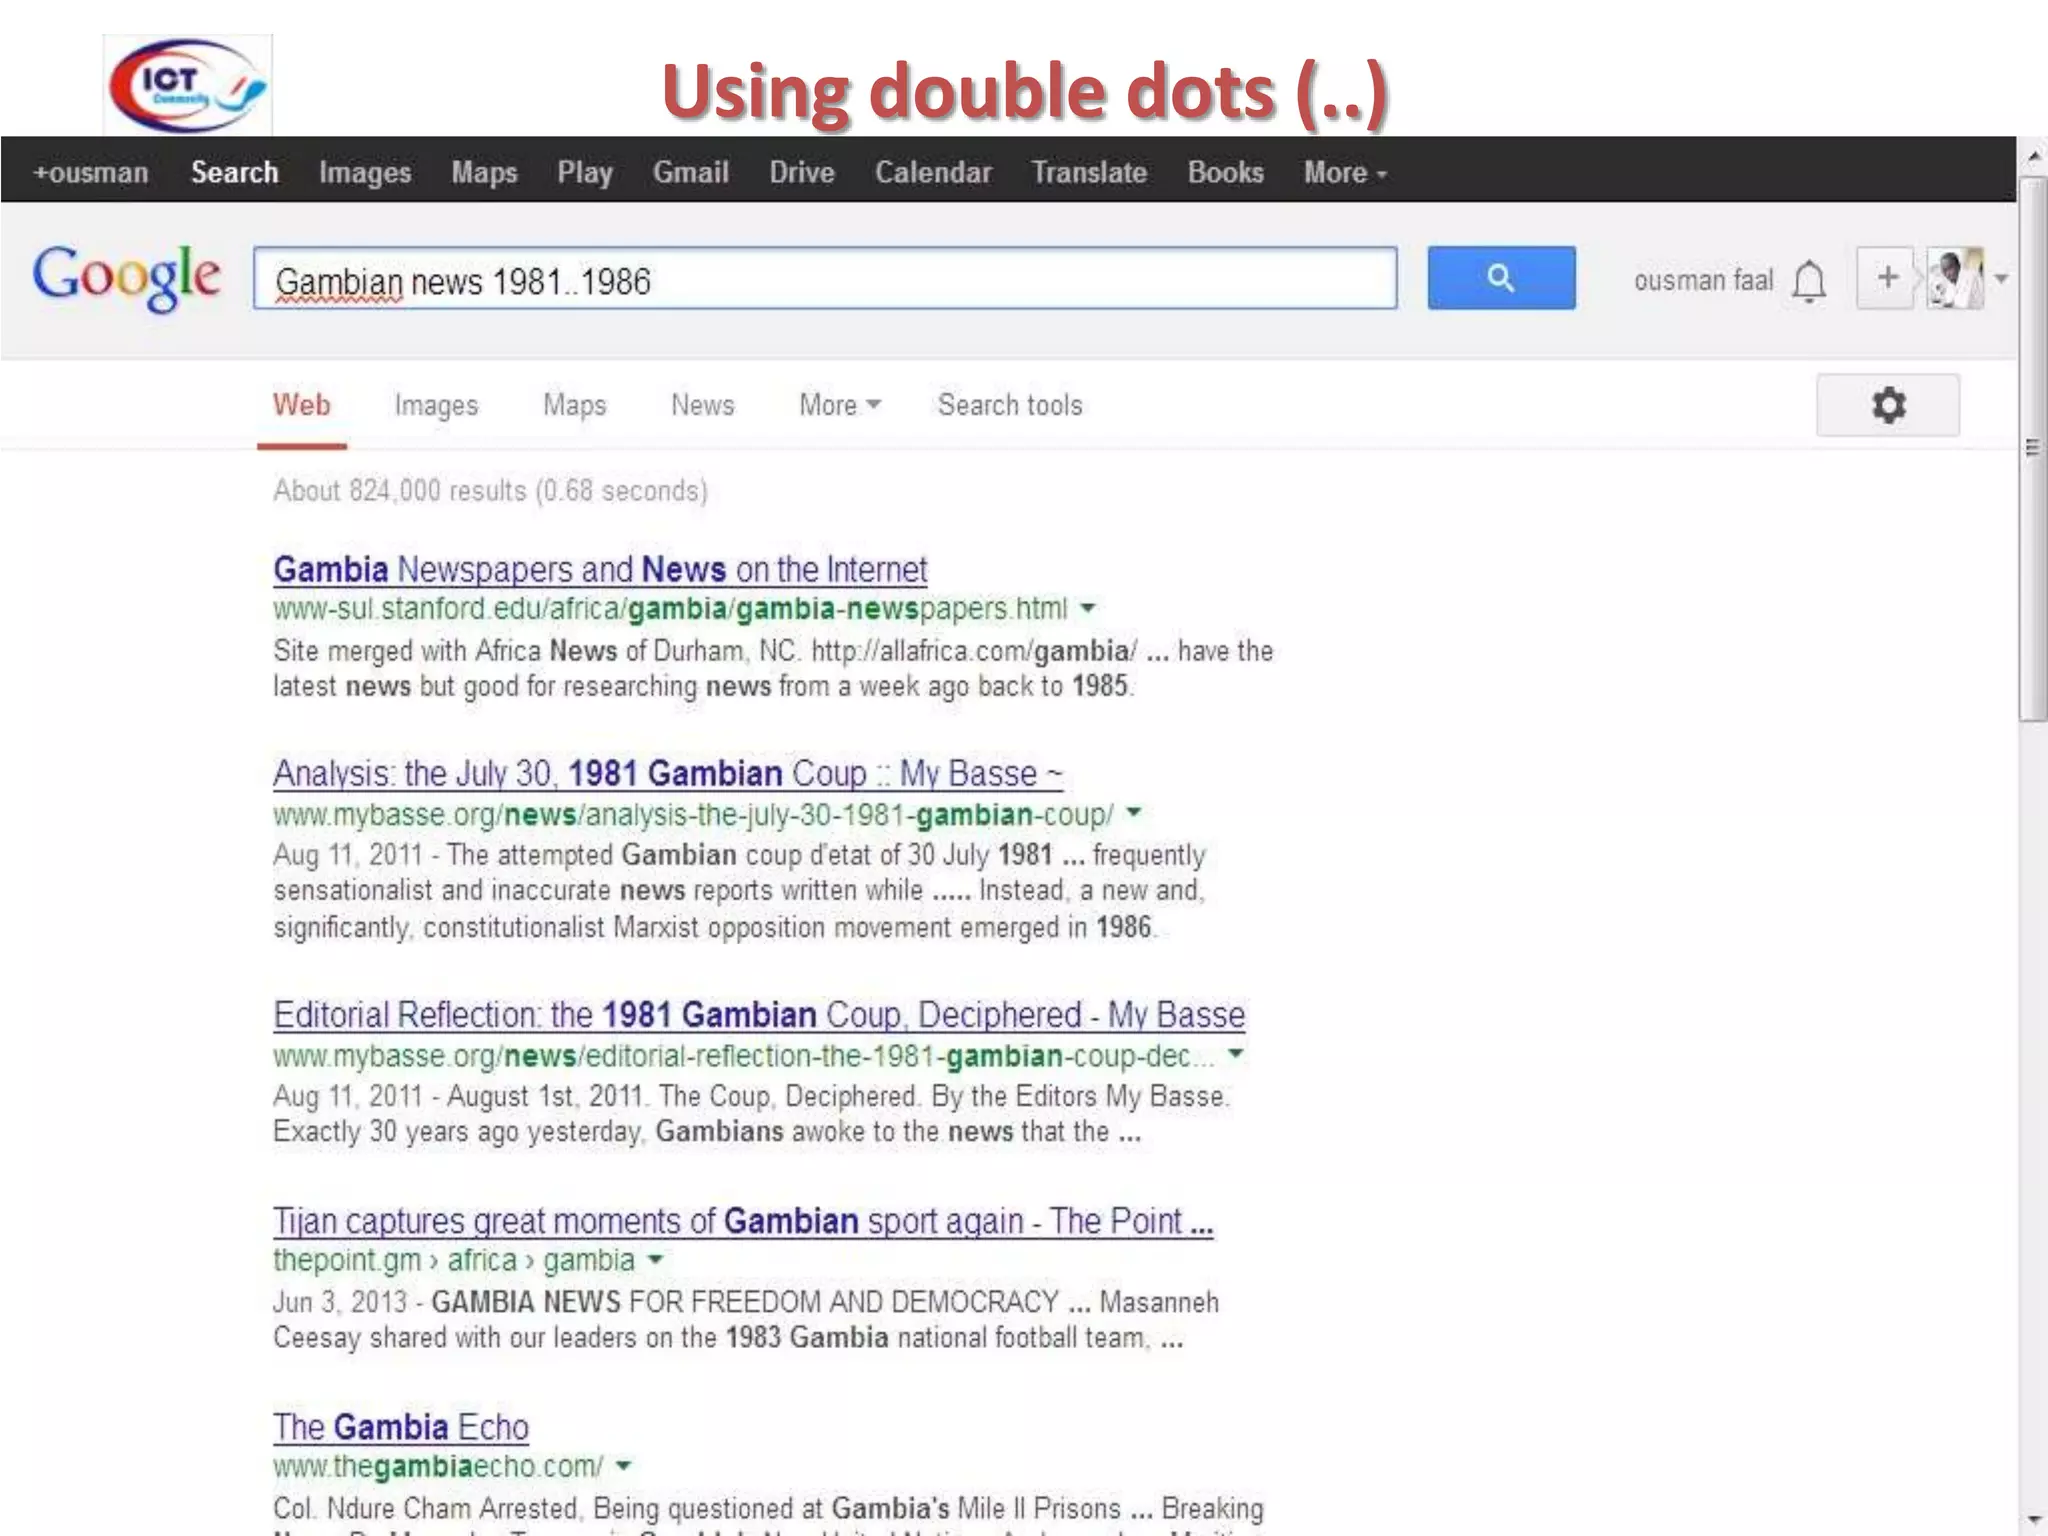2048x1536 pixels.
Task: Open Search tools options
Action: (x=1010, y=405)
